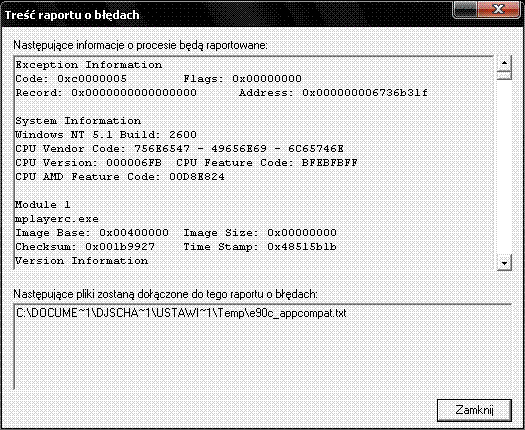Click the Zamknij button
The image size is (525, 430).
point(474,410)
